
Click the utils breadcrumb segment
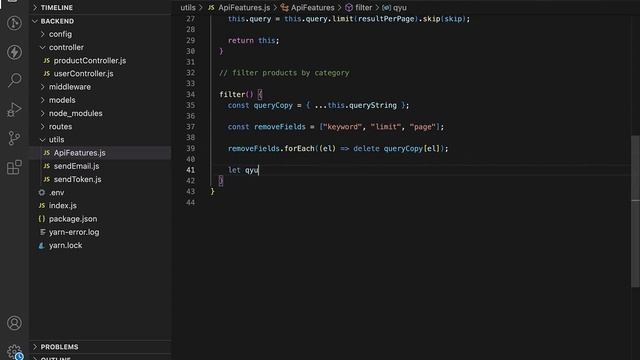188,7
